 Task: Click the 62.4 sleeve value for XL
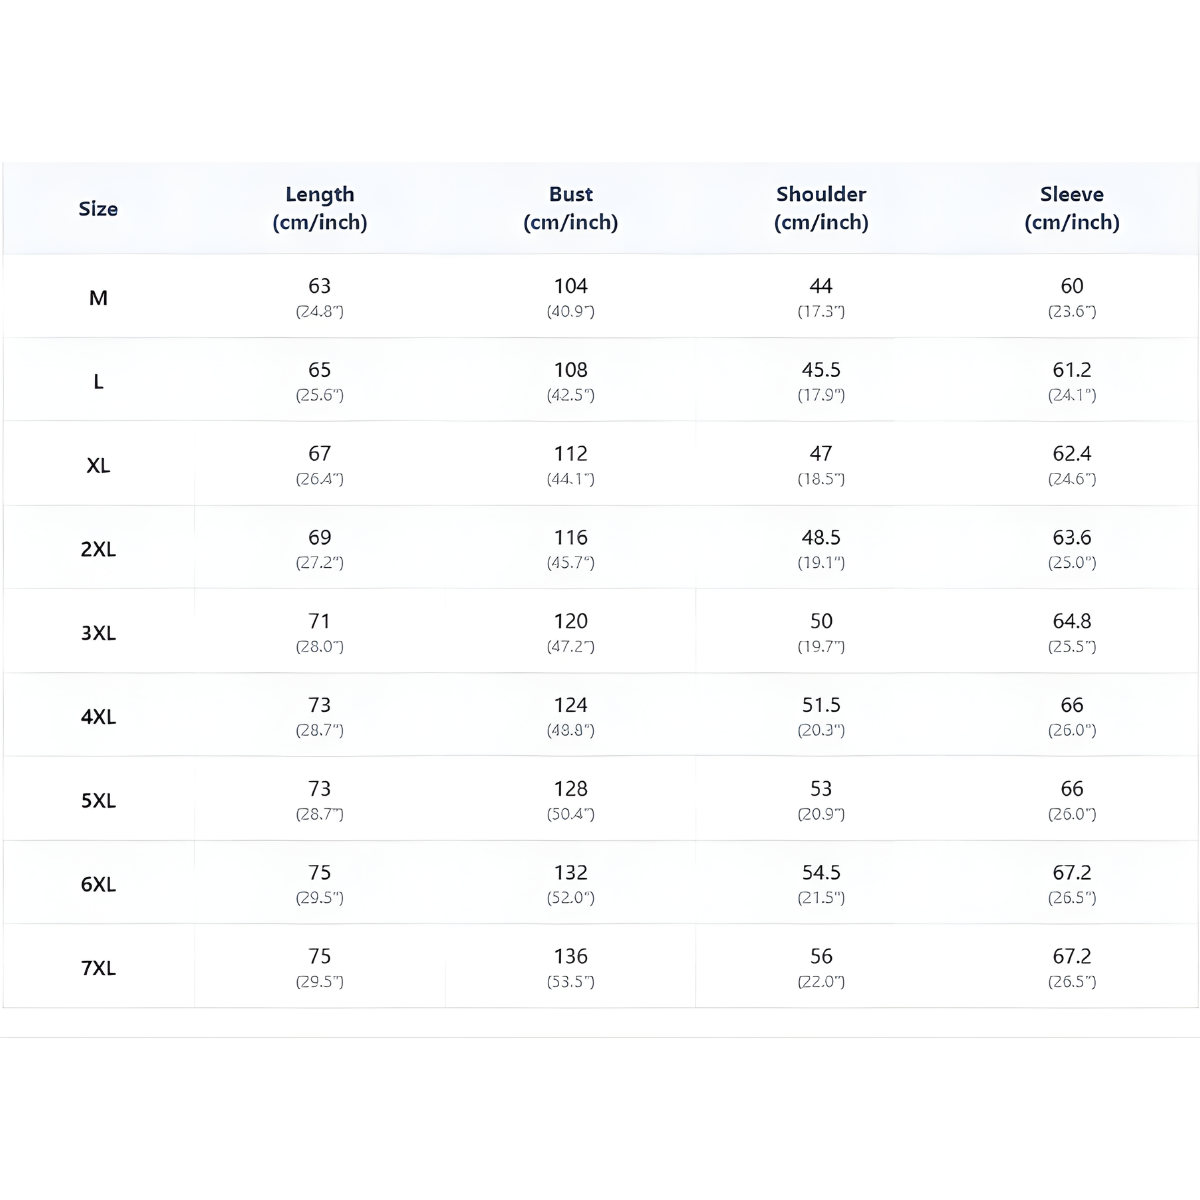click(1072, 454)
